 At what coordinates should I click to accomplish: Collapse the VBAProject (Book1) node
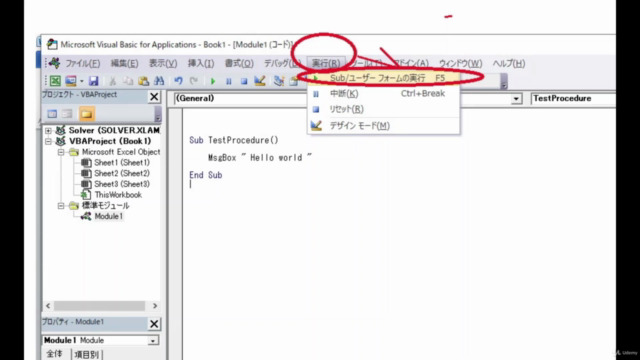pyautogui.click(x=48, y=141)
